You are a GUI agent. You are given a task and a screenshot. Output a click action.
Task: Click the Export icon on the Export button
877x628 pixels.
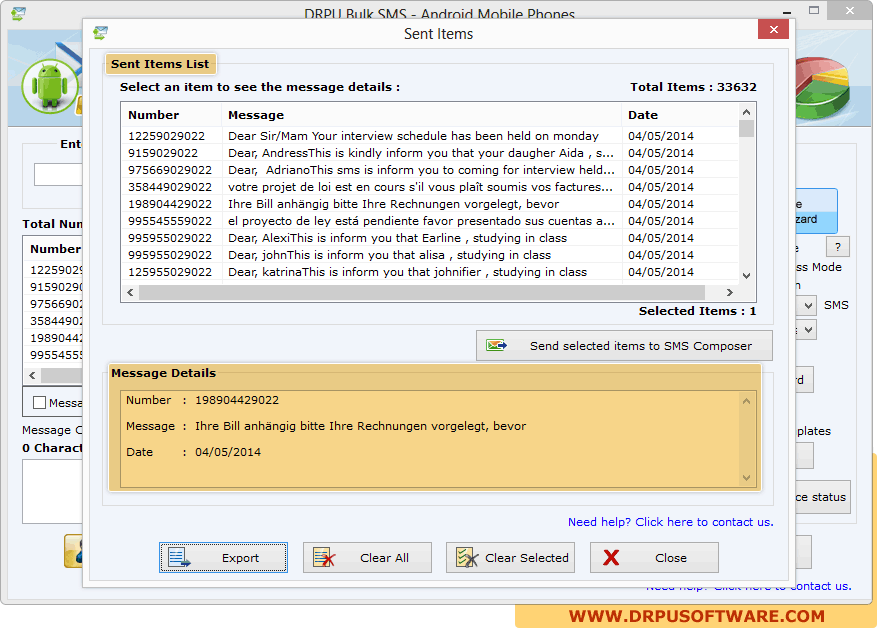coord(179,558)
